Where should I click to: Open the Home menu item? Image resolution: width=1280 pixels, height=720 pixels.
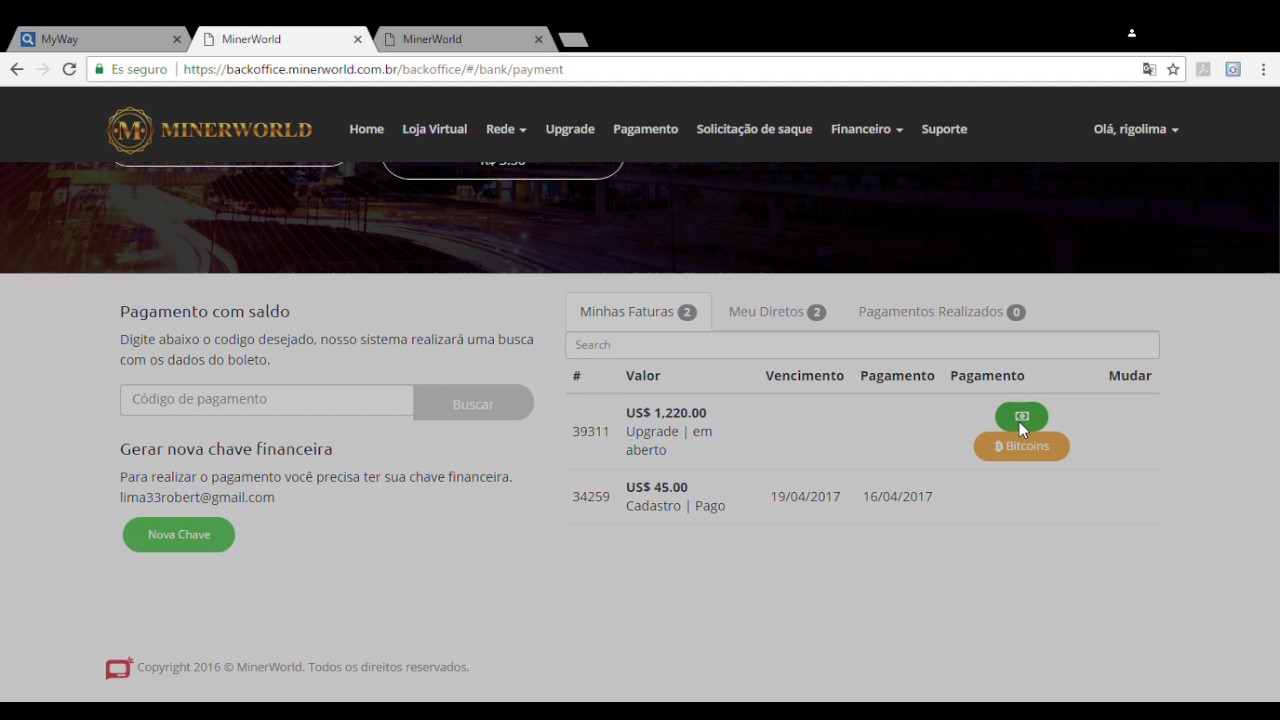(x=366, y=129)
